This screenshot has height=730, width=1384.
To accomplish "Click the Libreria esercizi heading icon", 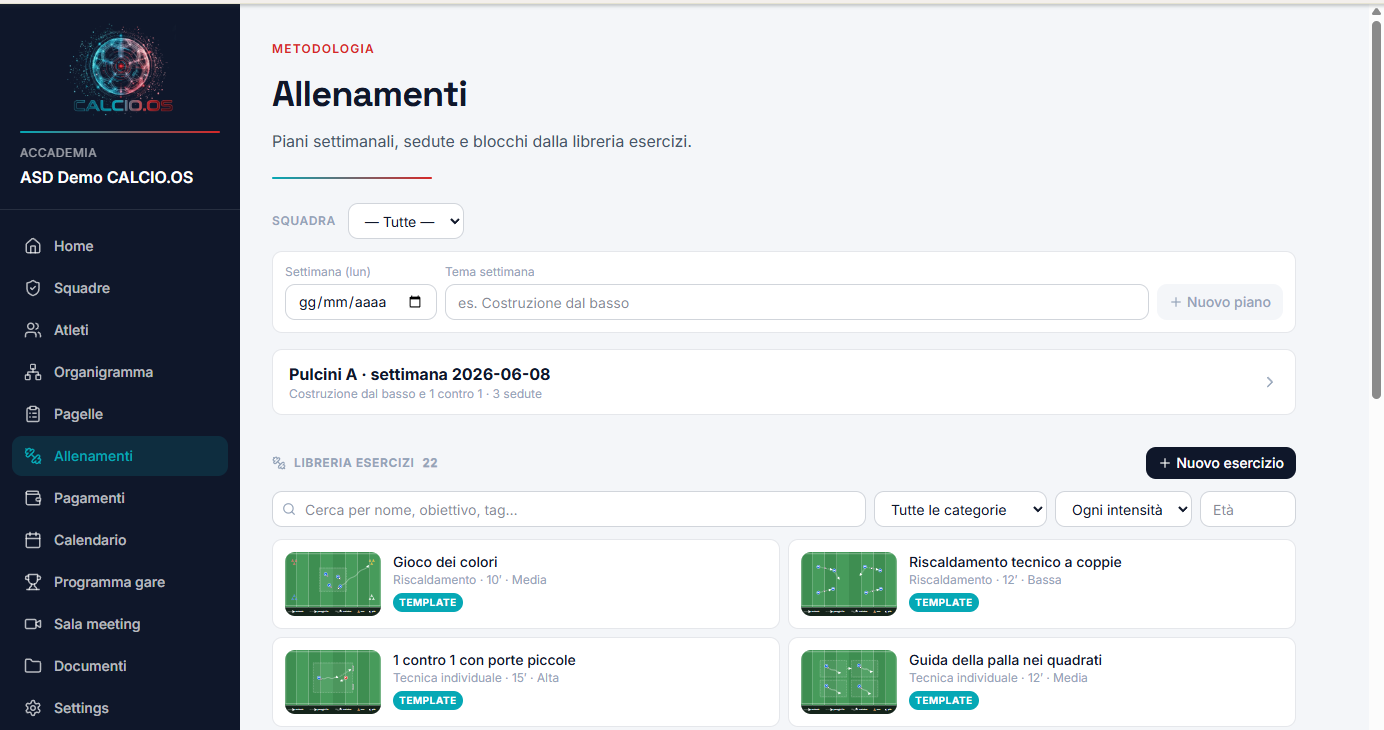I will 279,463.
